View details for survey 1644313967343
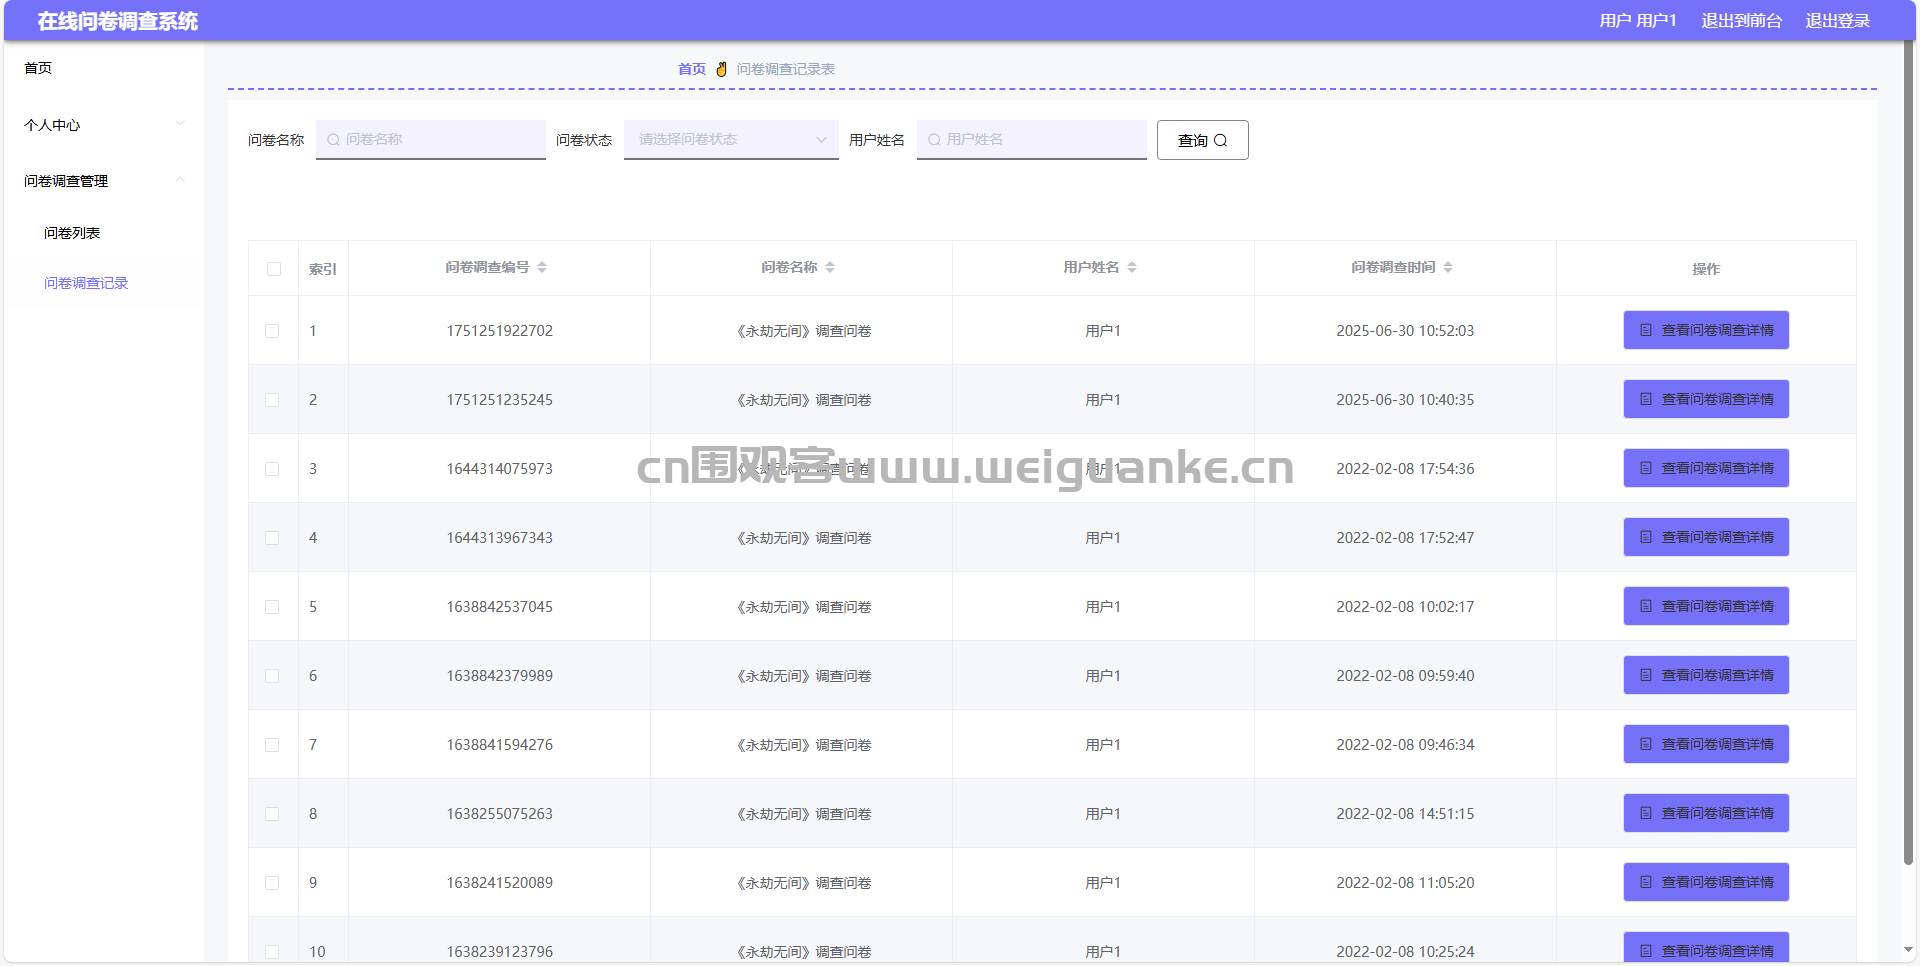The image size is (1920, 966). click(x=1706, y=537)
